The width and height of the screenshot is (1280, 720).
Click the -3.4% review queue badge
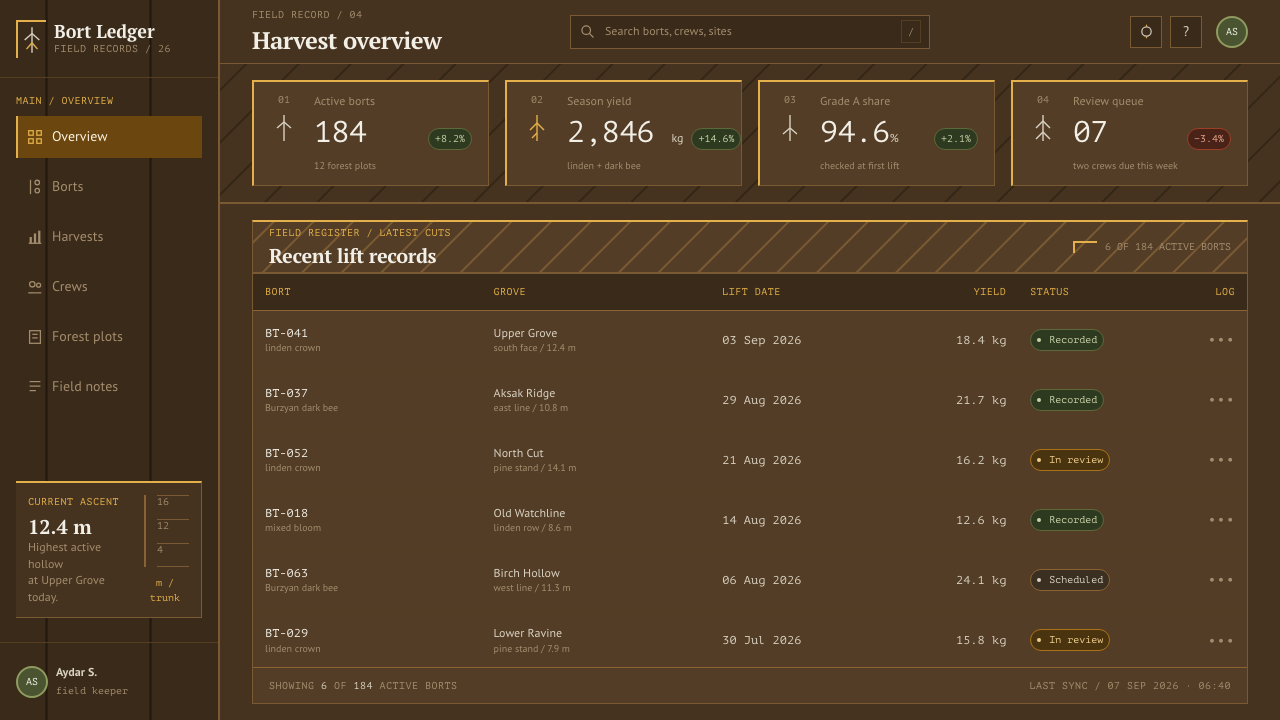(x=1209, y=139)
